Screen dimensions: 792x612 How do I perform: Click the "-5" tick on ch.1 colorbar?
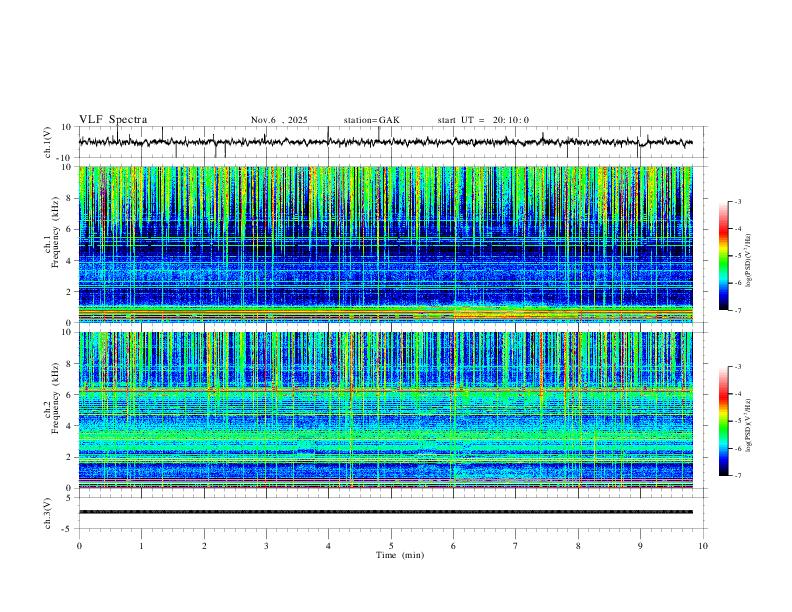[738, 256]
